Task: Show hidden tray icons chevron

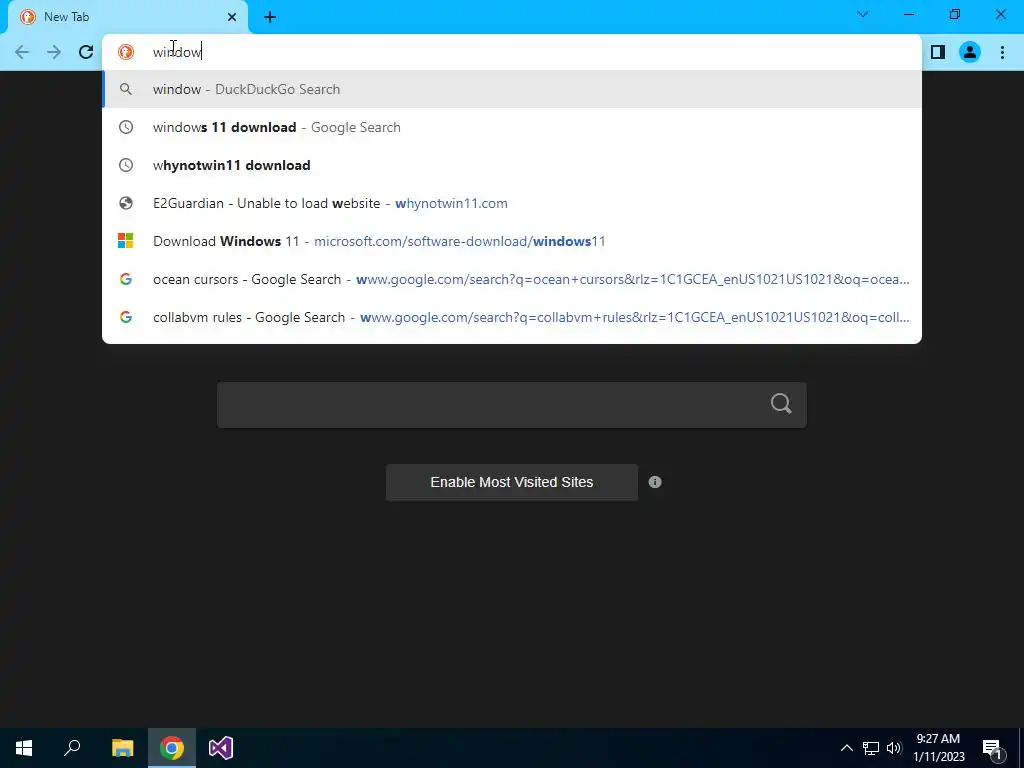Action: [846, 748]
